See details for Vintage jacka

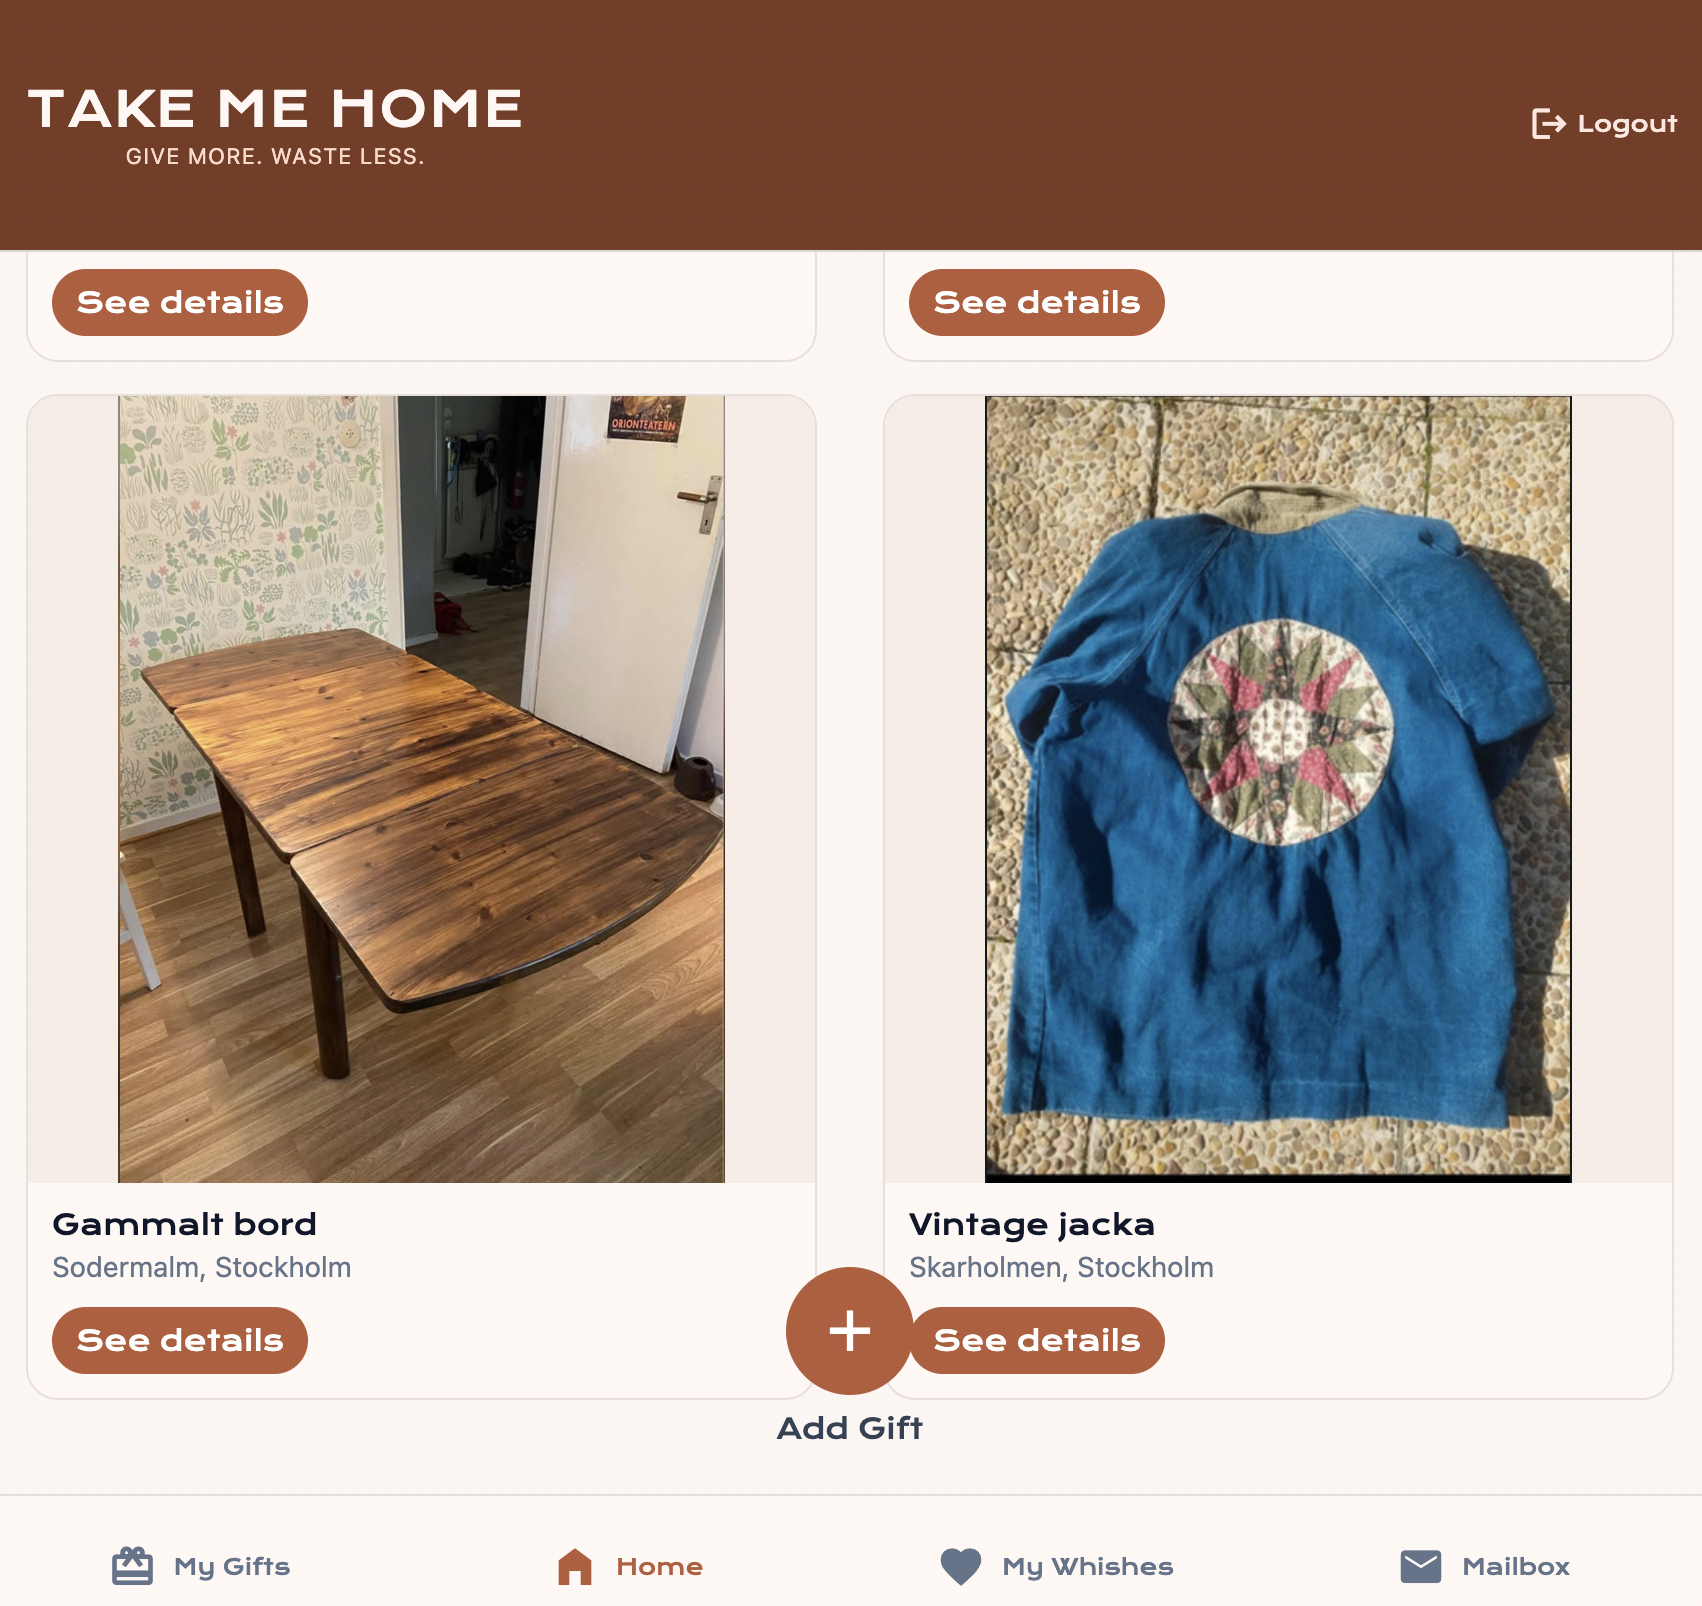point(1037,1340)
